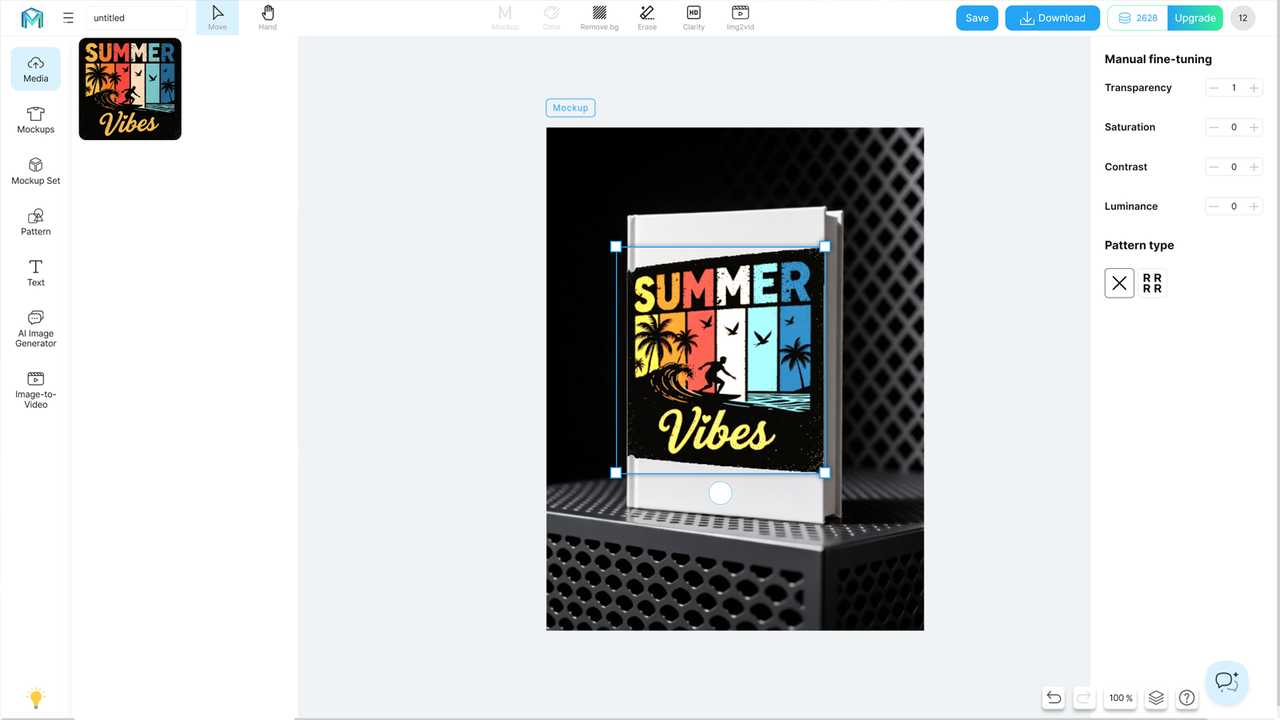Screen dimensions: 1280x720
Task: Open the chat support bubble
Action: tap(1227, 682)
